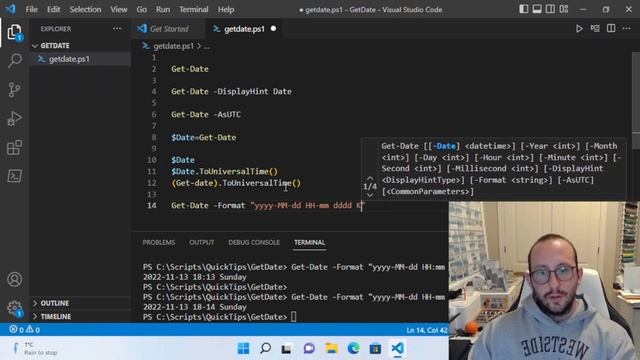
Task: Split the editor to the right
Action: tap(611, 29)
